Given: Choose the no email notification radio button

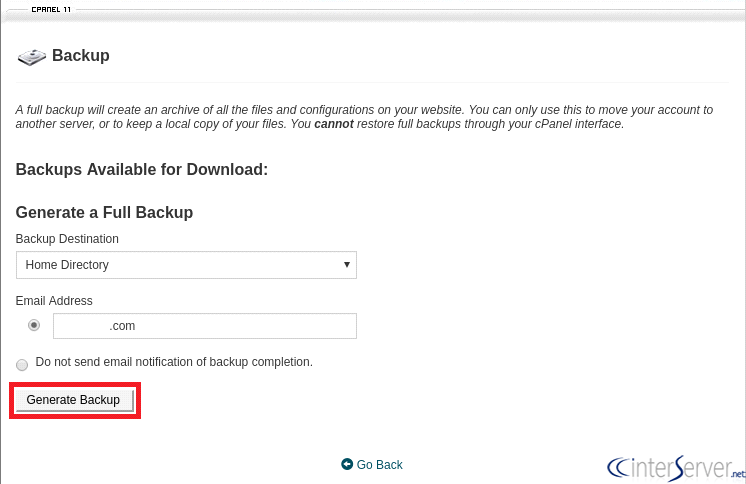Looking at the screenshot, I should coord(22,365).
